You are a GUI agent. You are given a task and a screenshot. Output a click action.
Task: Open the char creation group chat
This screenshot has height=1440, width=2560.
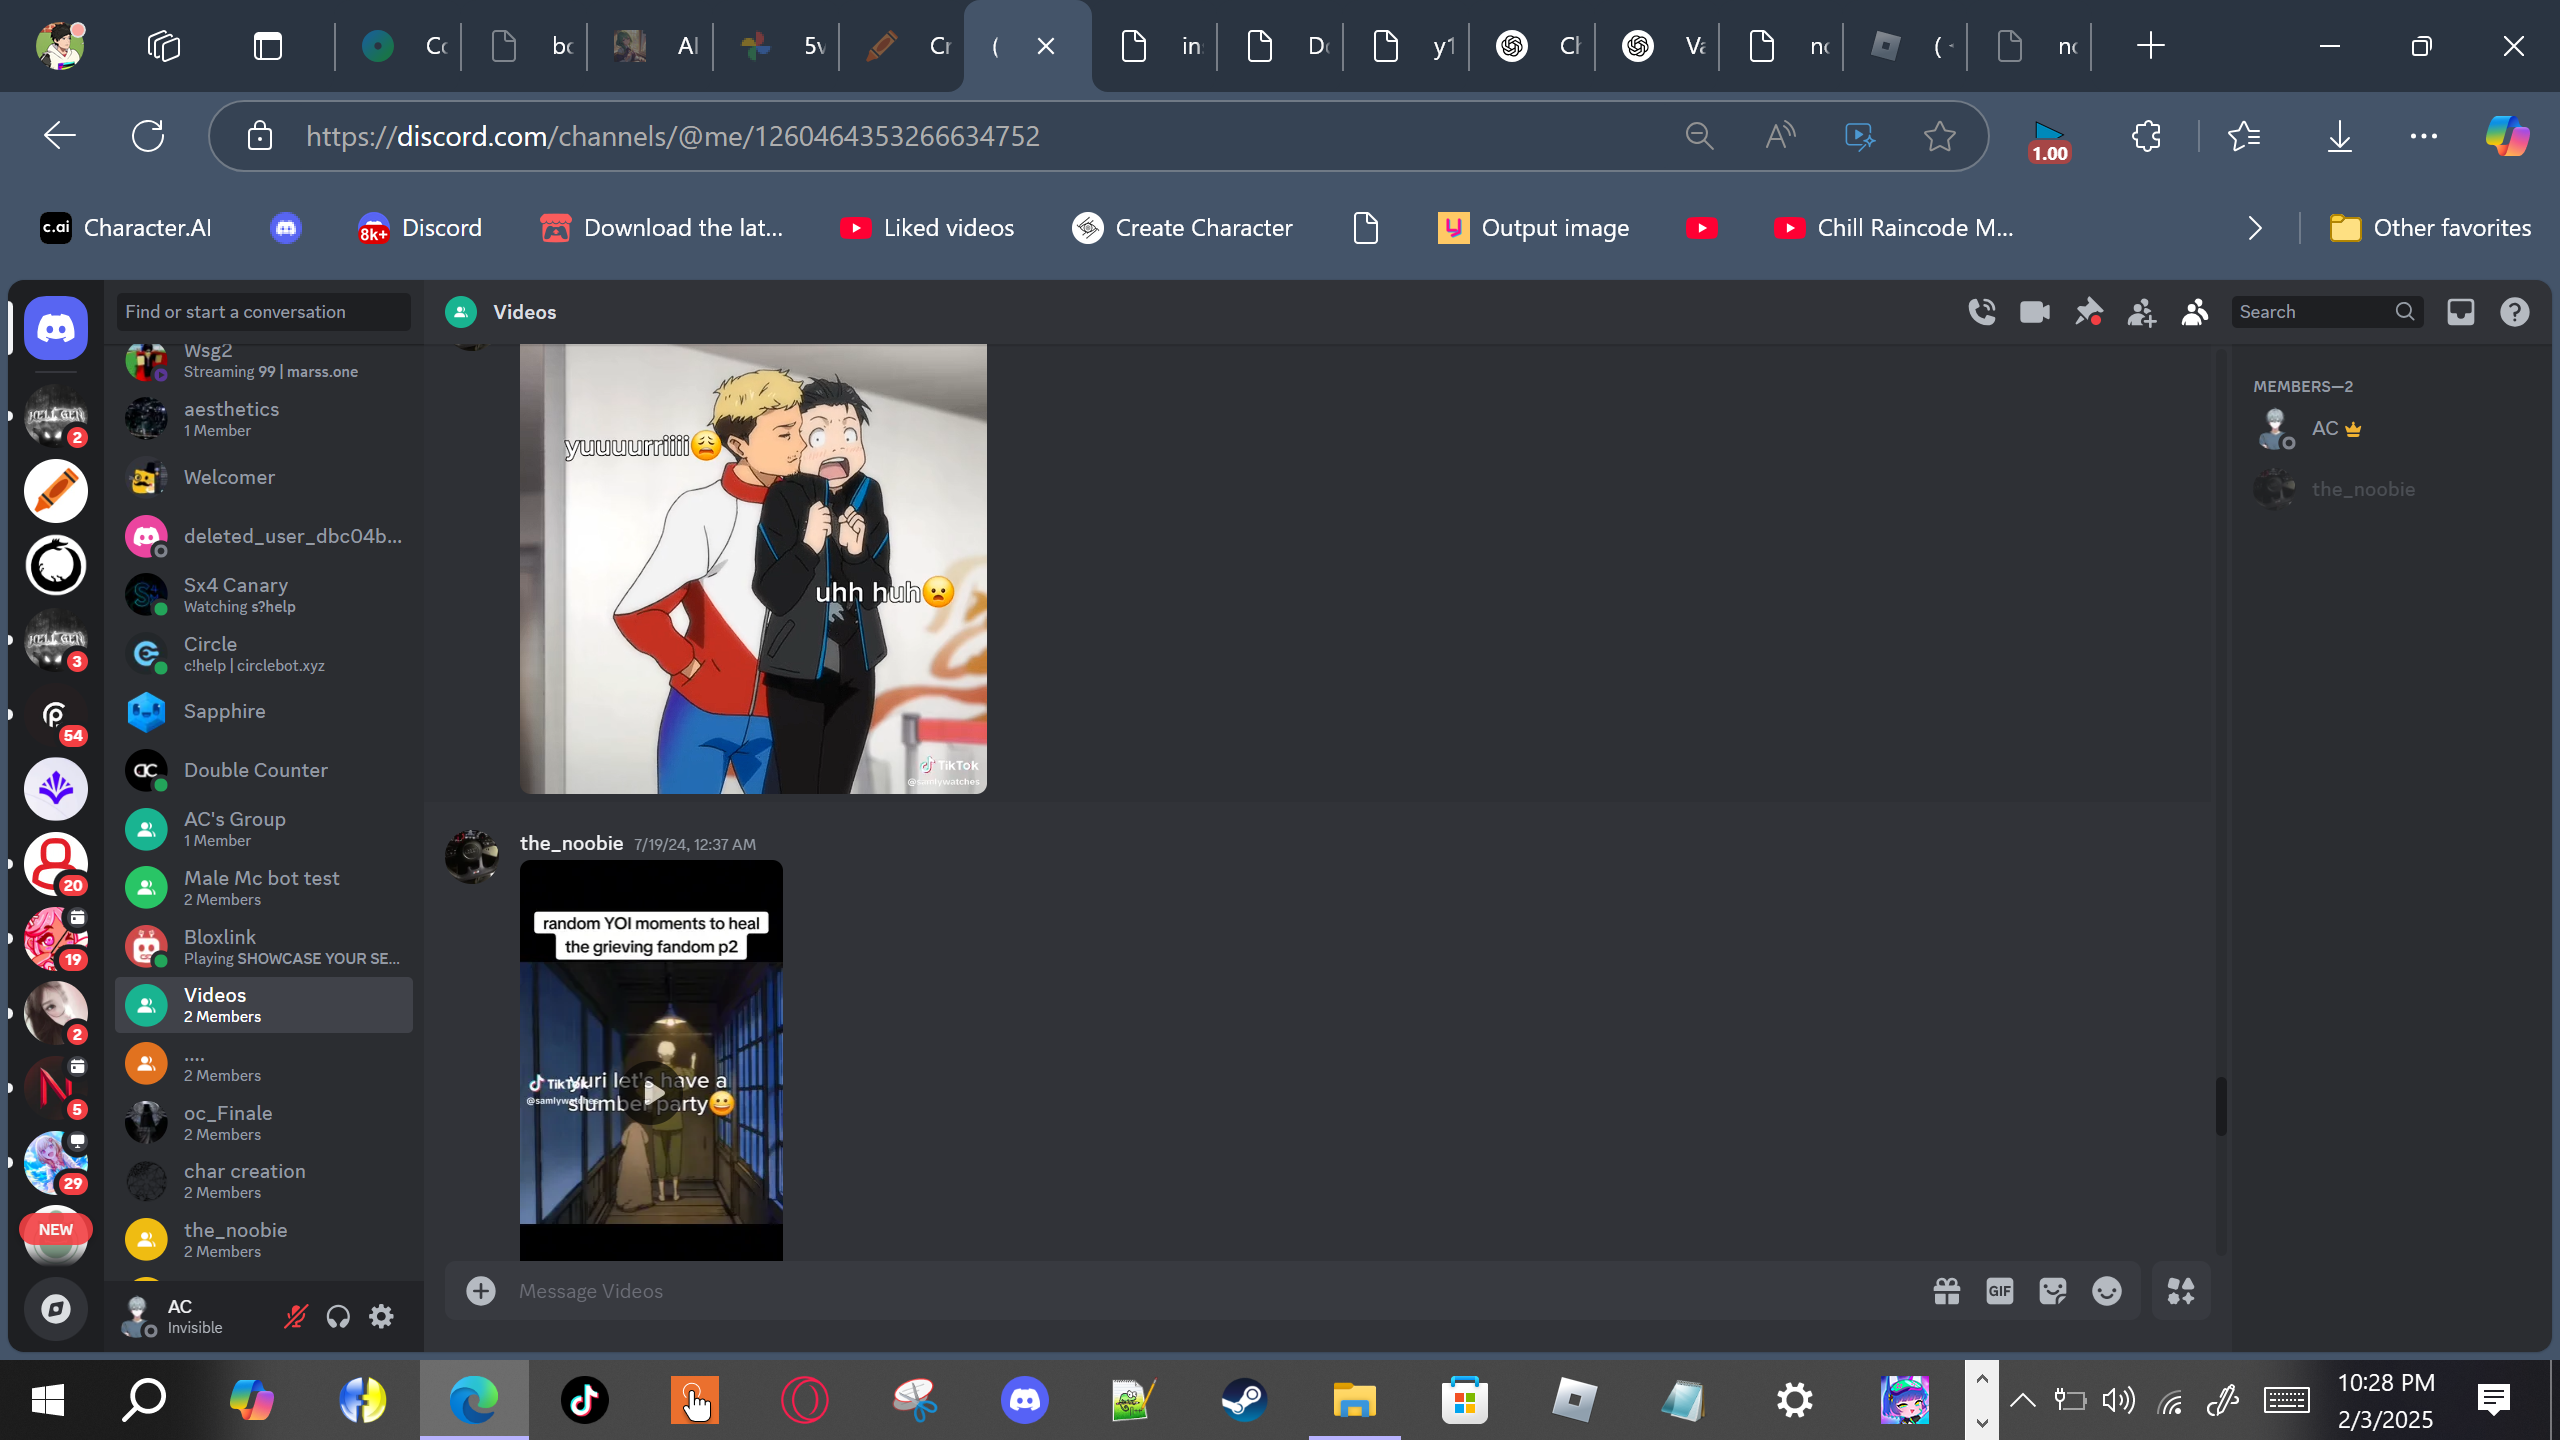(264, 1181)
